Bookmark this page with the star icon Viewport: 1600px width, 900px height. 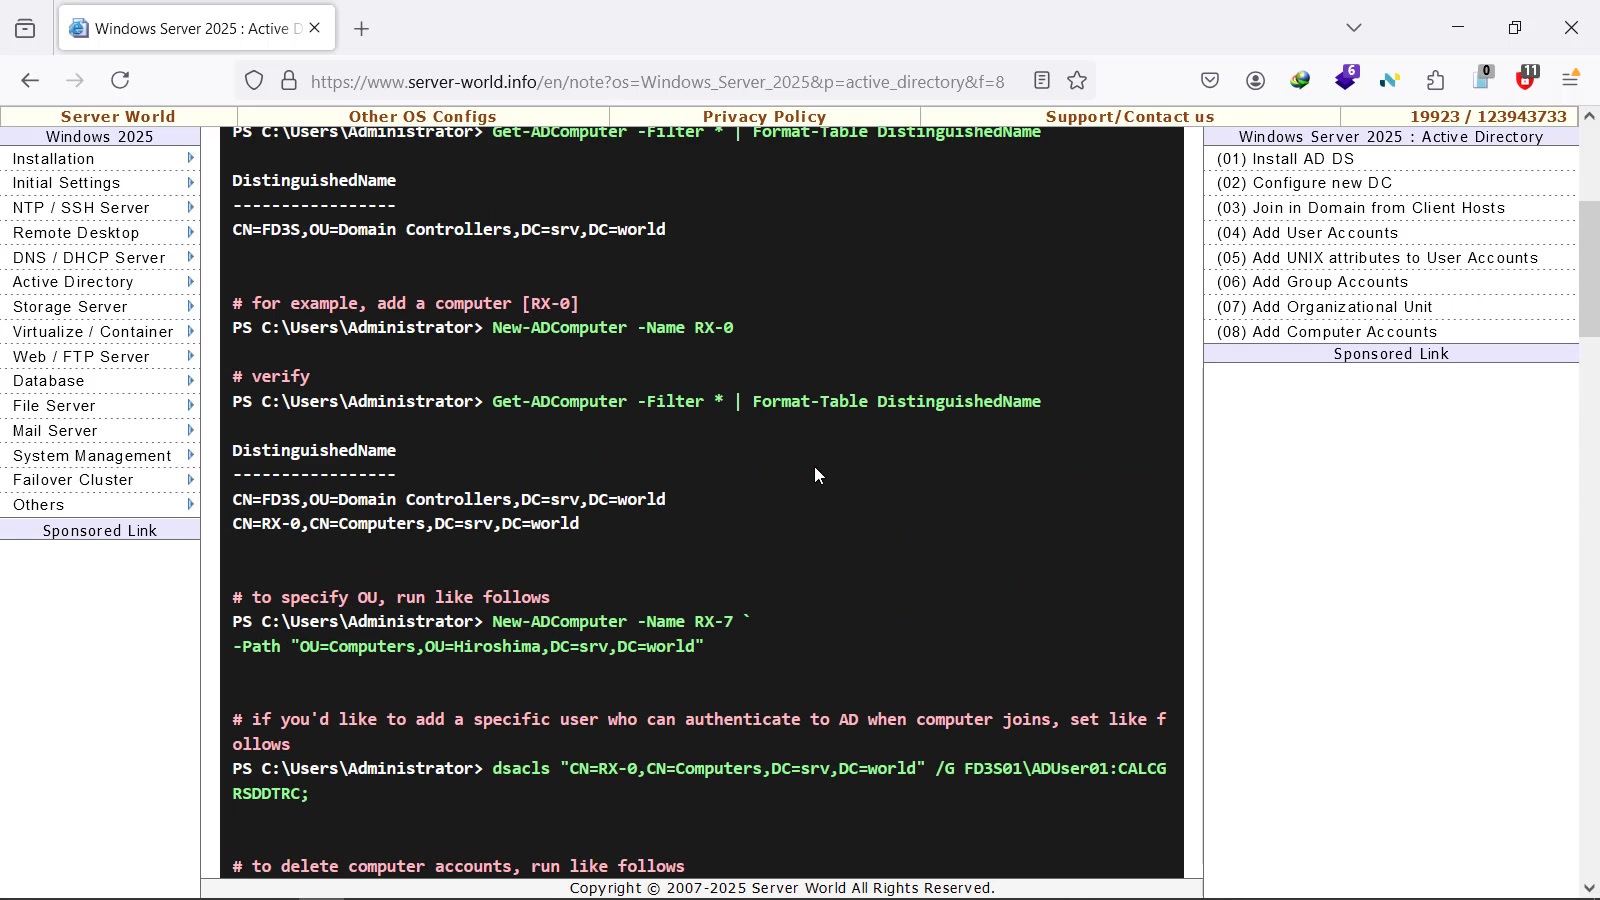[1077, 81]
